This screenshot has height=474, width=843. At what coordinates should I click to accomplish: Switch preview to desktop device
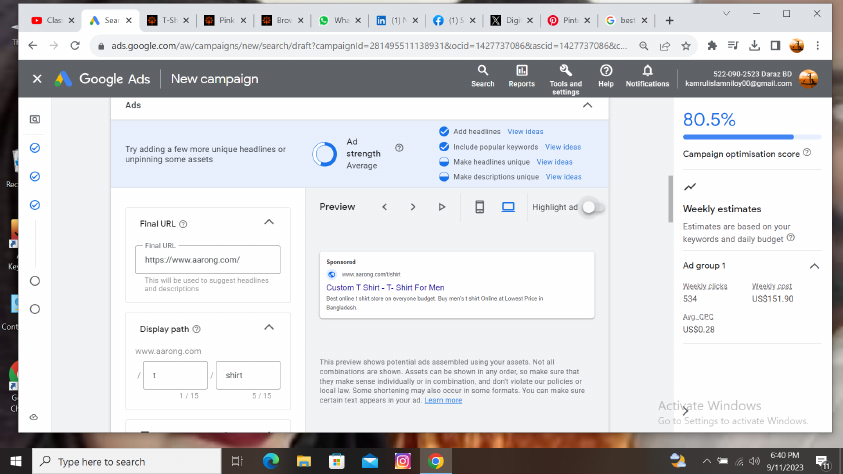pos(508,207)
